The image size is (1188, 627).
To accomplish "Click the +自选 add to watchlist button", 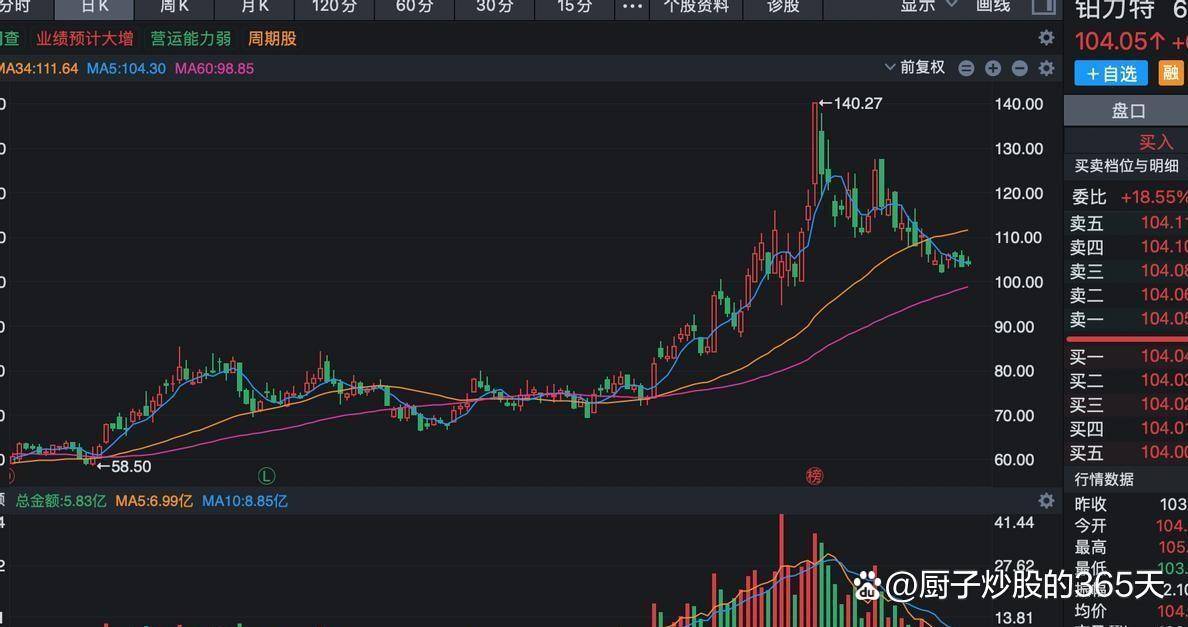I will pyautogui.click(x=1111, y=73).
